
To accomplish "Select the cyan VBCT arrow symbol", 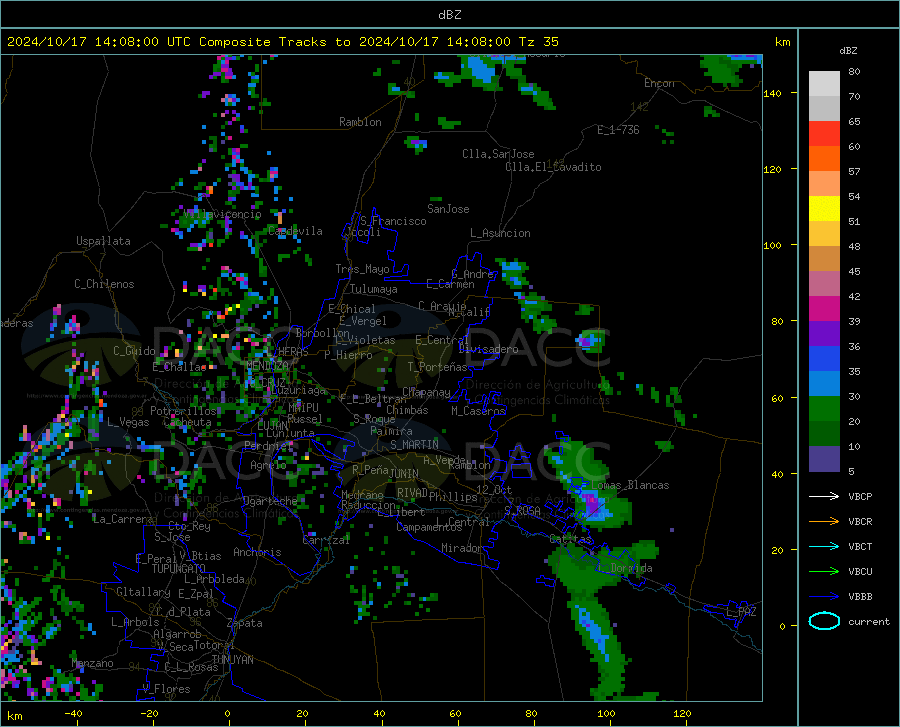I will click(824, 546).
